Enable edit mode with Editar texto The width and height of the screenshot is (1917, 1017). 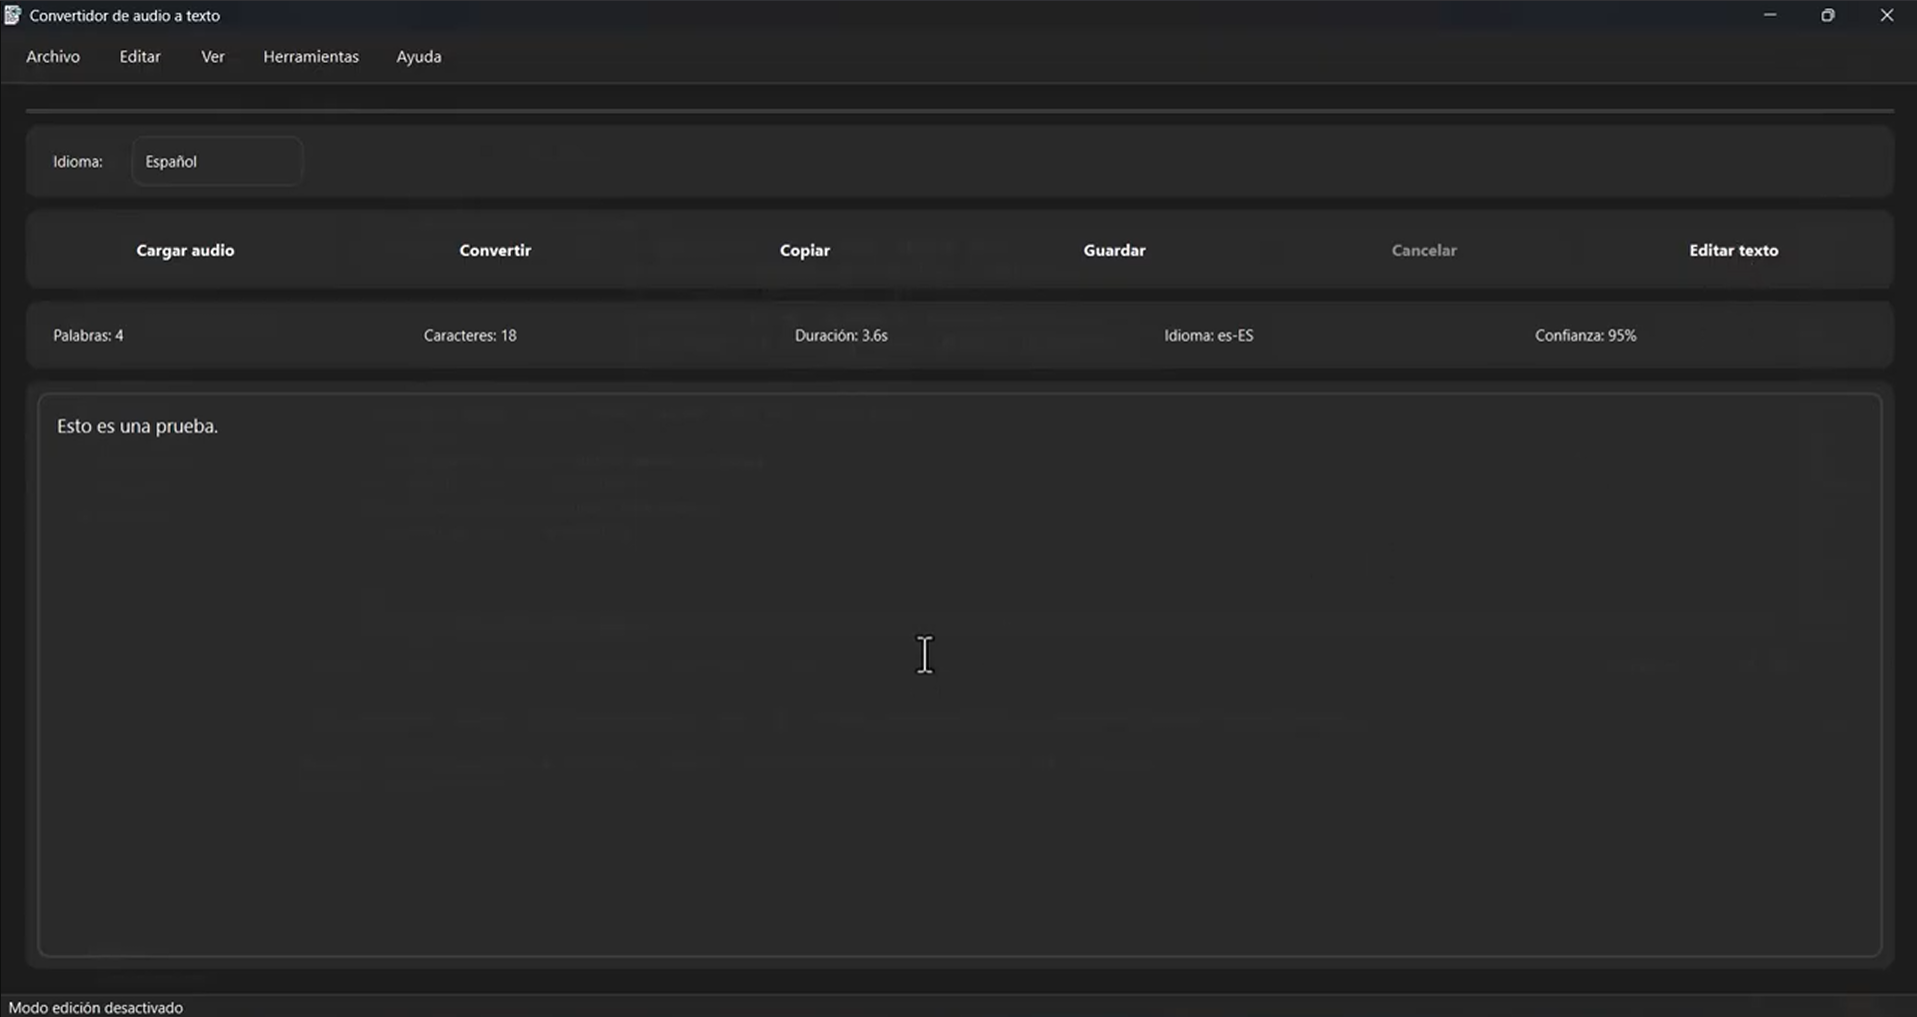point(1733,250)
